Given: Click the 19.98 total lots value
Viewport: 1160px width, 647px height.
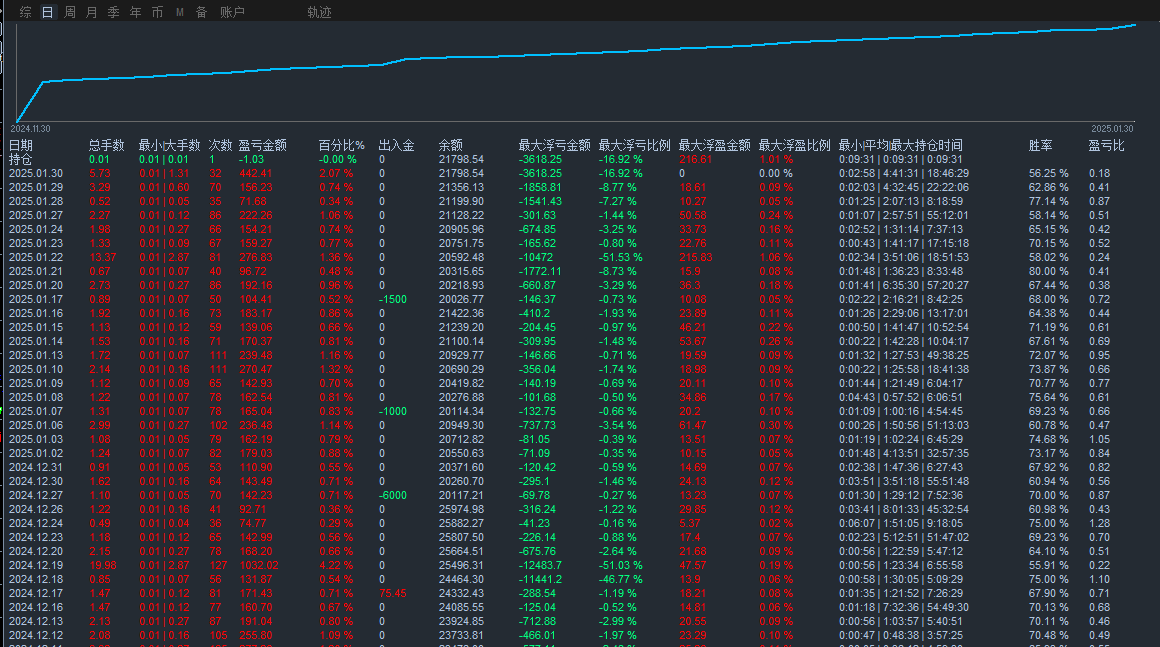Looking at the screenshot, I should tap(103, 565).
